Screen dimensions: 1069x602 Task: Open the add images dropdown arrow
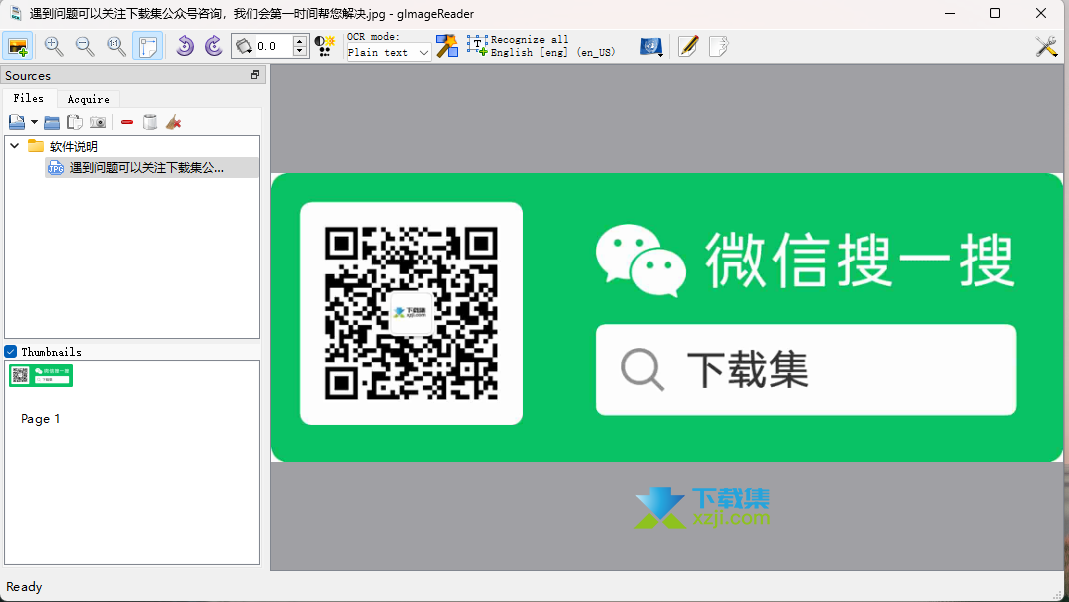click(34, 123)
